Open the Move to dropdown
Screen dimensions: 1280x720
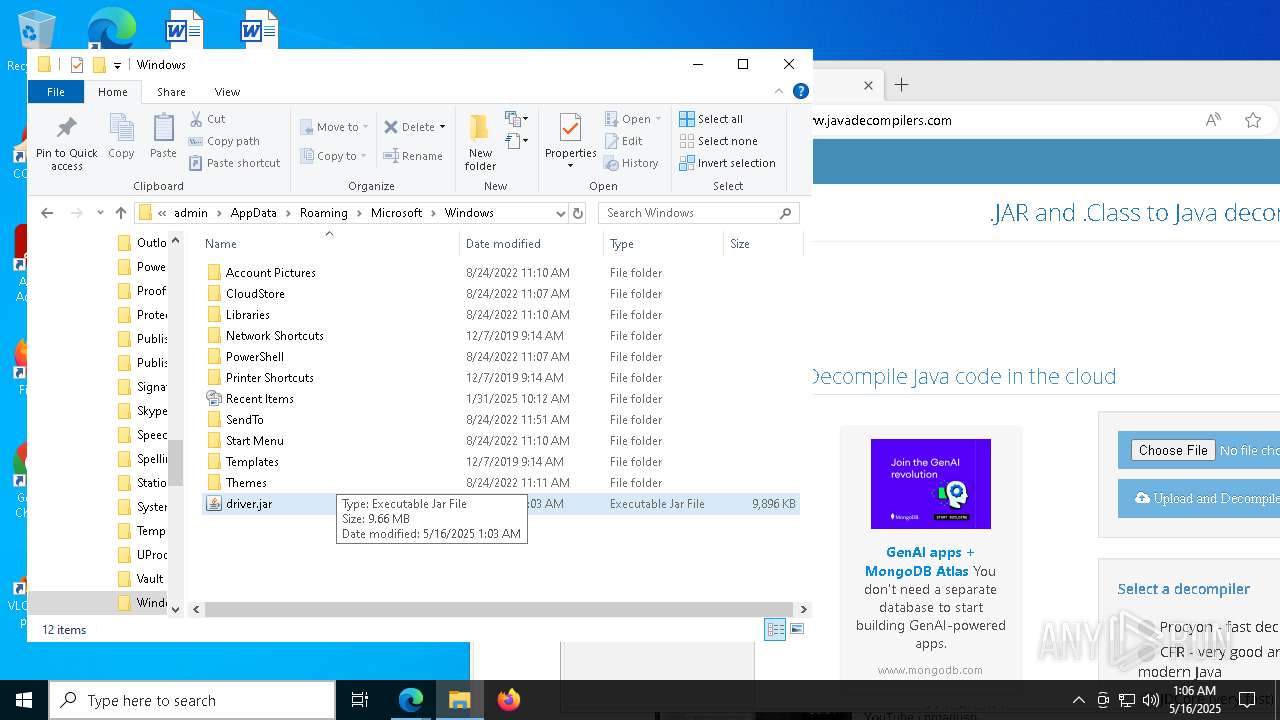(x=335, y=127)
